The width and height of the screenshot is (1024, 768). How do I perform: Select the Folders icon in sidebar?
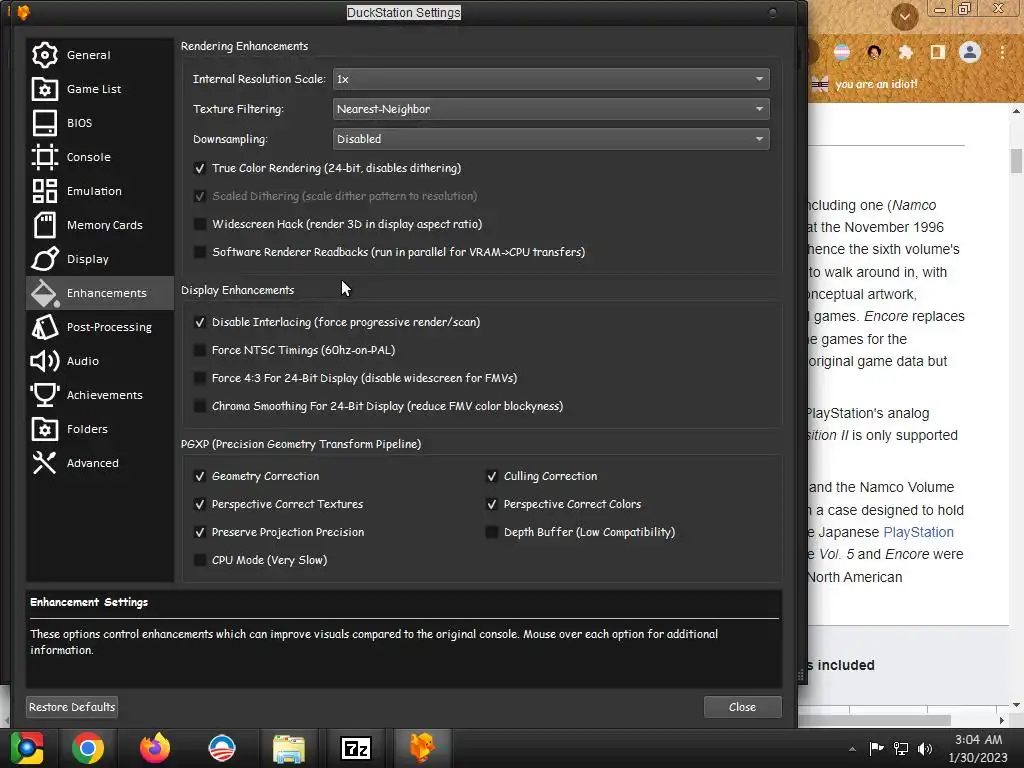(x=44, y=428)
